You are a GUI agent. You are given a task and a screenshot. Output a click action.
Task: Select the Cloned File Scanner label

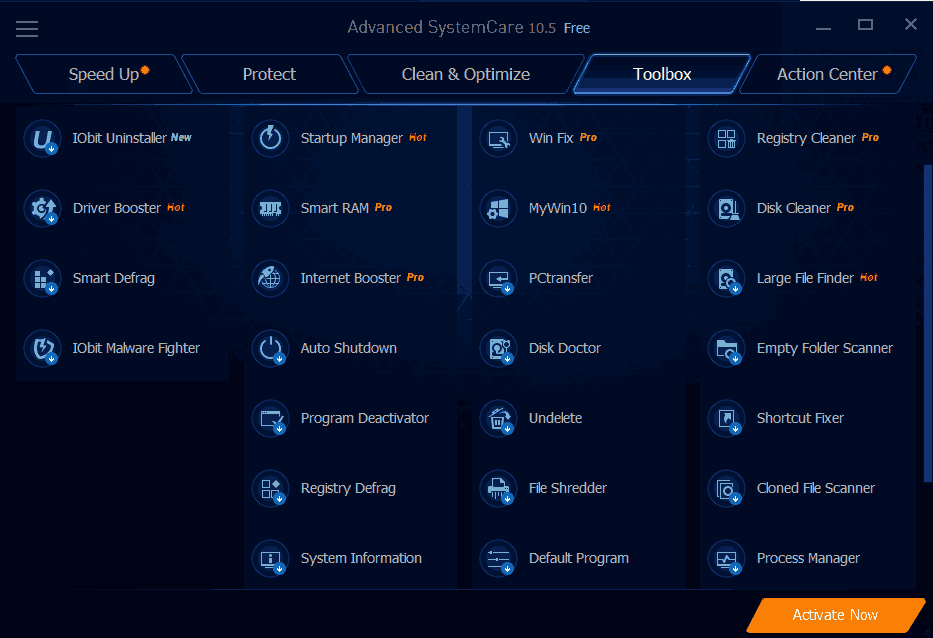click(x=816, y=488)
